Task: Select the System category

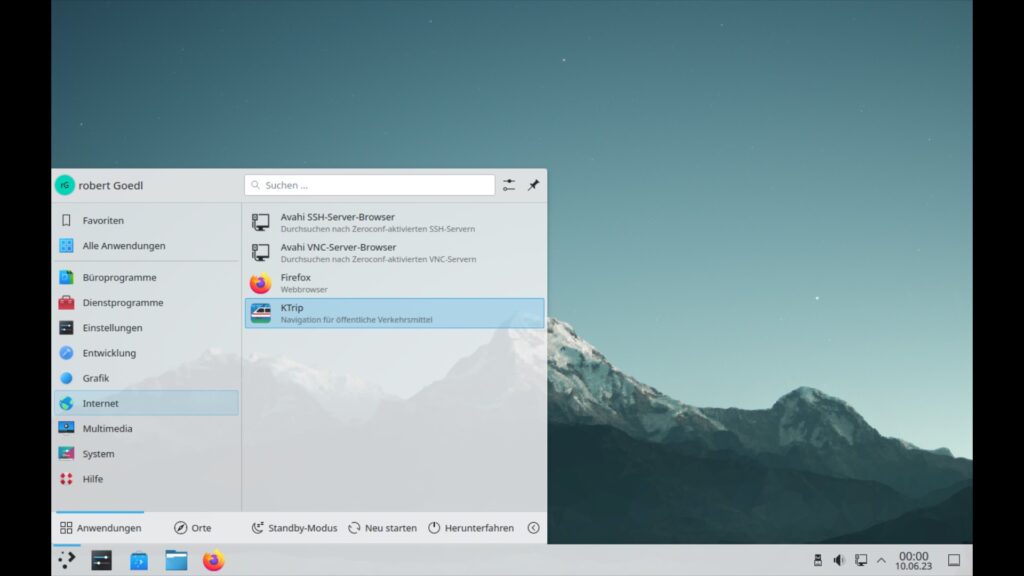Action: tap(147, 454)
